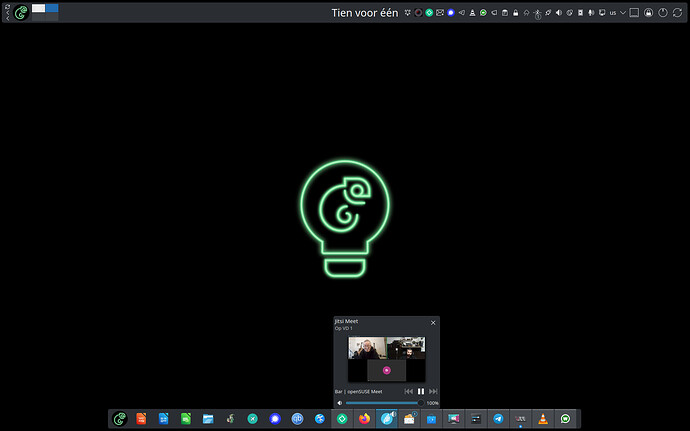Viewport: 690px width, 431px height.
Task: Open the clipboard tray icon in top panel
Action: pyautogui.click(x=505, y=13)
